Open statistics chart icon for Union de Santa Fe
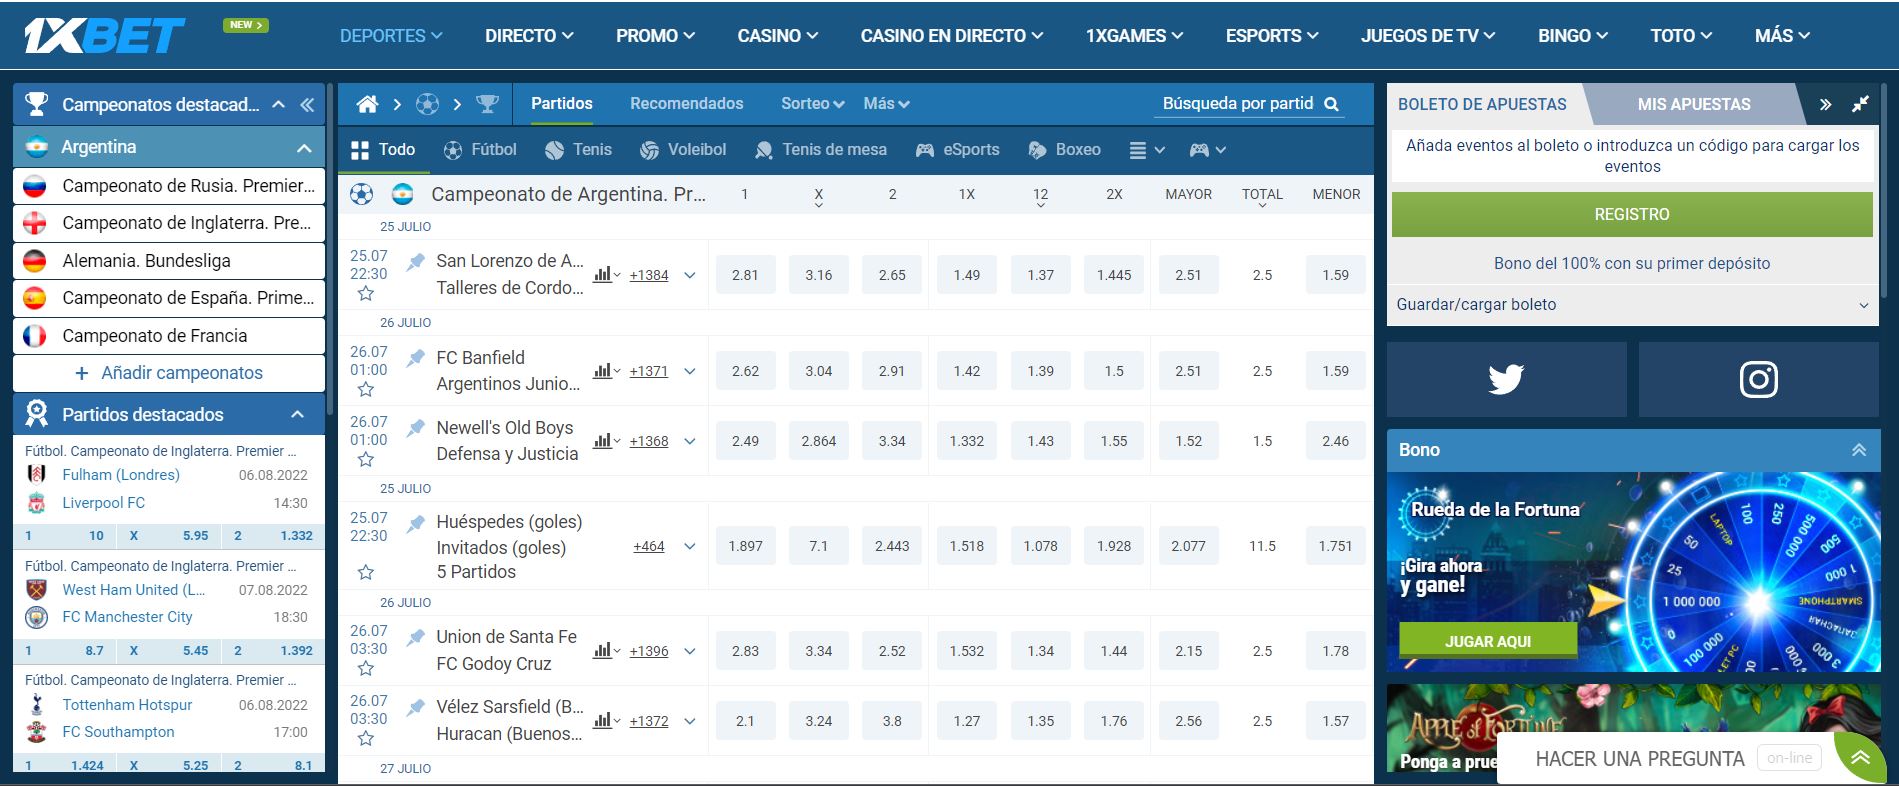Screen dimensions: 1899x786 (605, 650)
